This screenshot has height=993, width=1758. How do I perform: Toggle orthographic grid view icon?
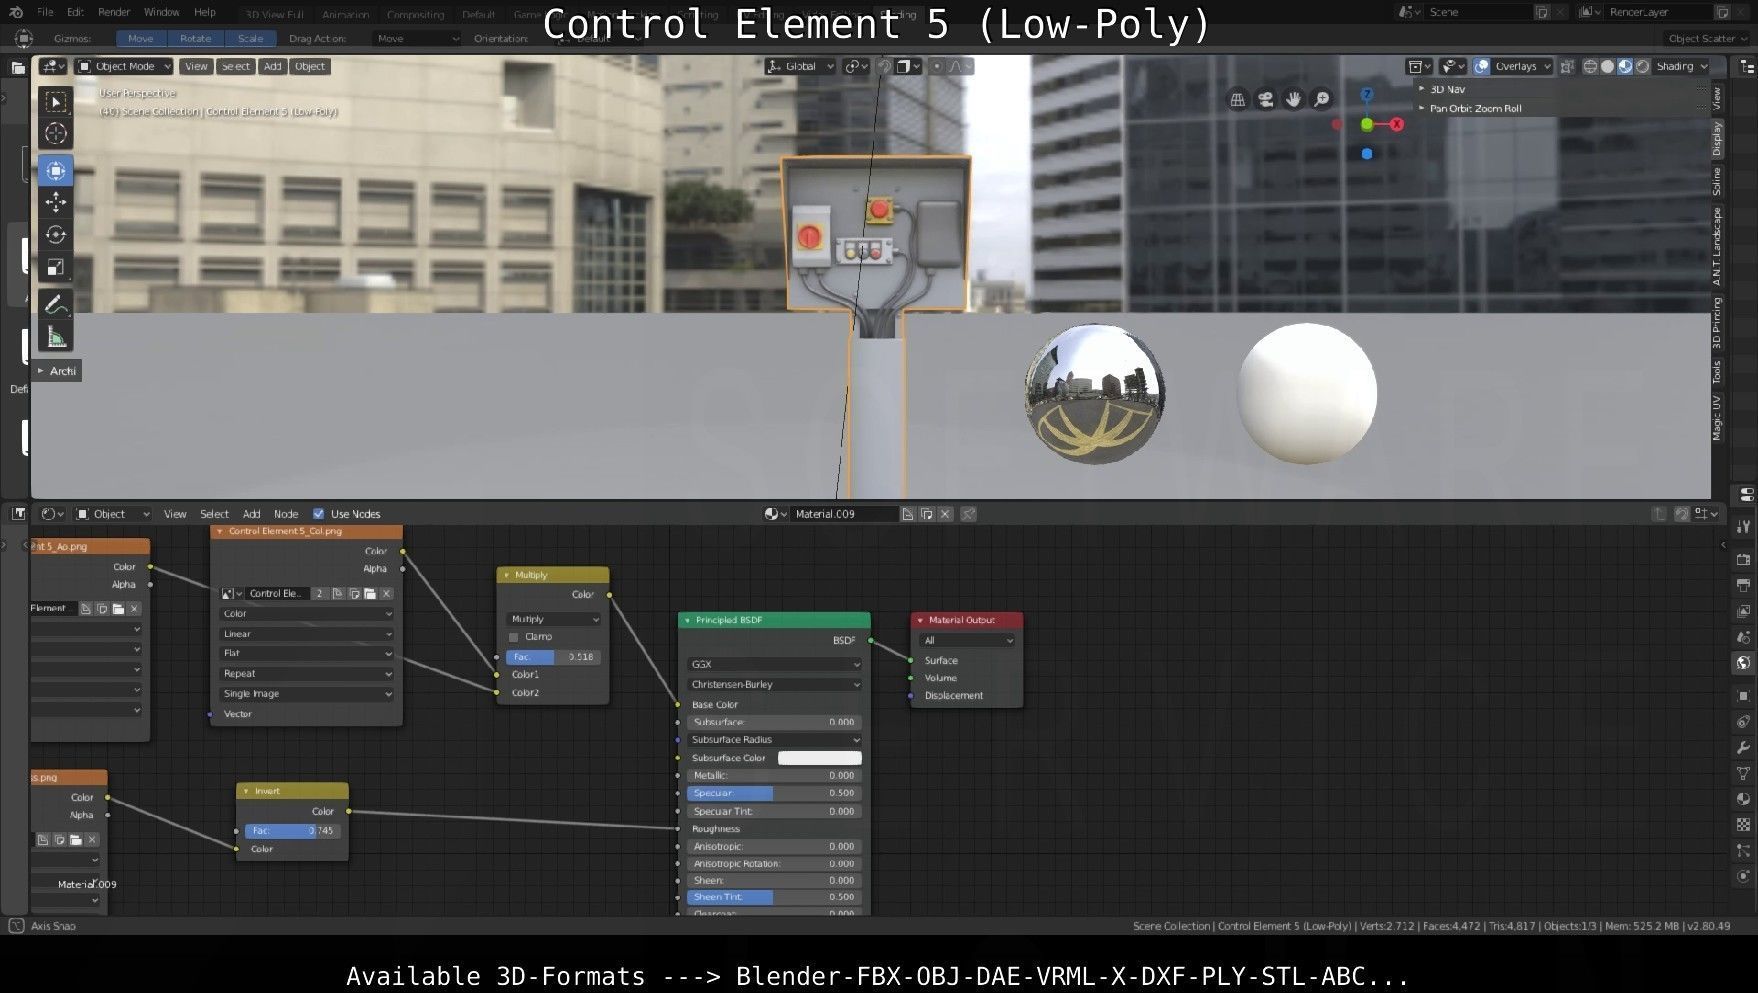[x=1238, y=99]
